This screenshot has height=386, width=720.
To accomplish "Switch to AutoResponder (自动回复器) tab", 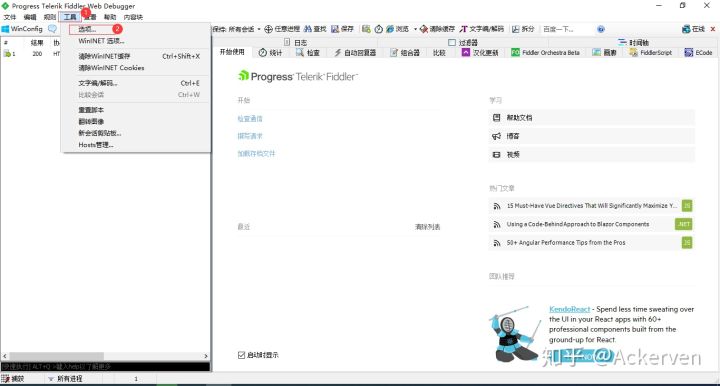I will pyautogui.click(x=355, y=53).
